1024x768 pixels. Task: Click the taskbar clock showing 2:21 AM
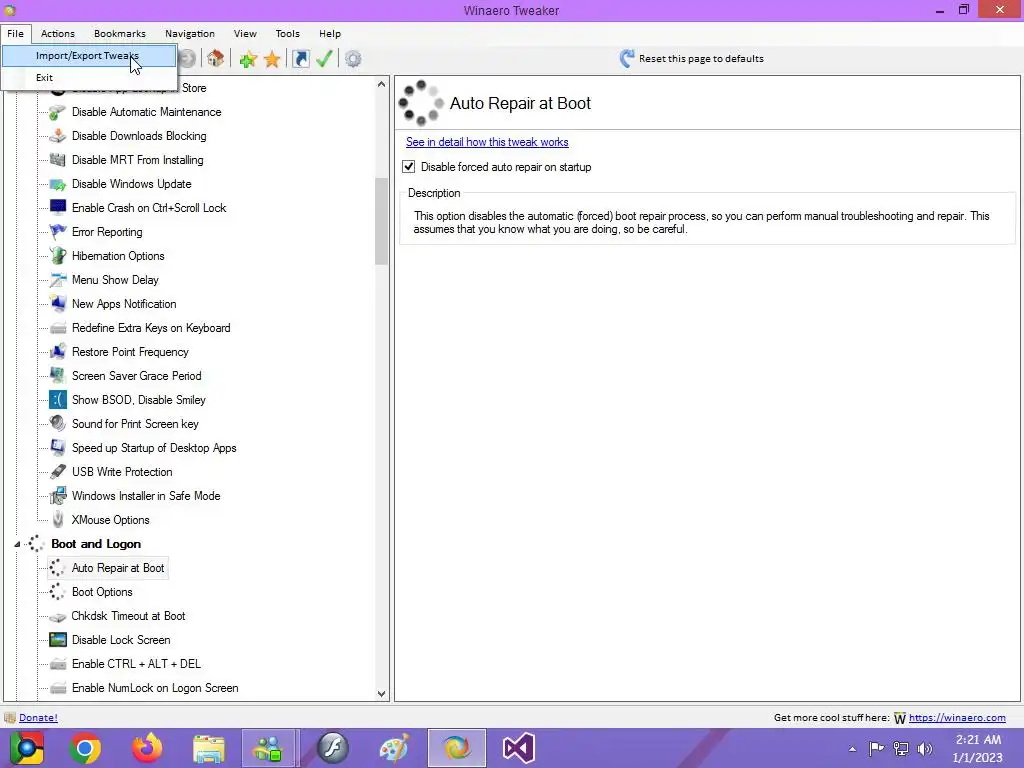[978, 748]
